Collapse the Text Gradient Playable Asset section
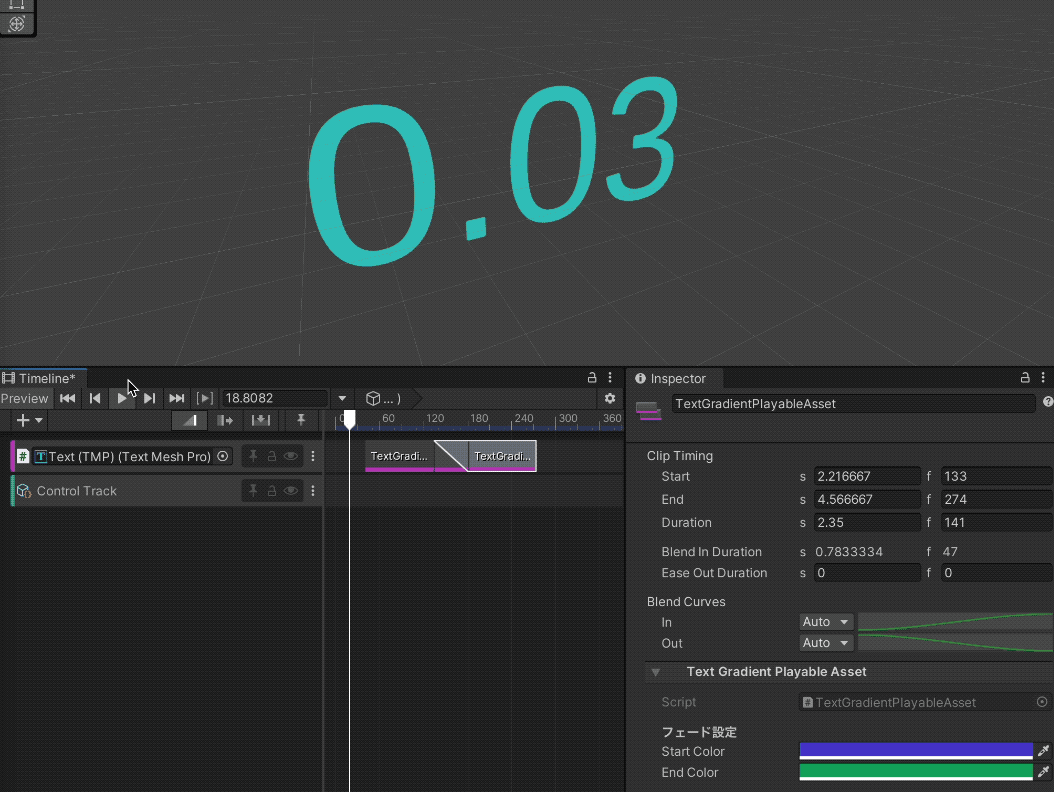 (656, 672)
